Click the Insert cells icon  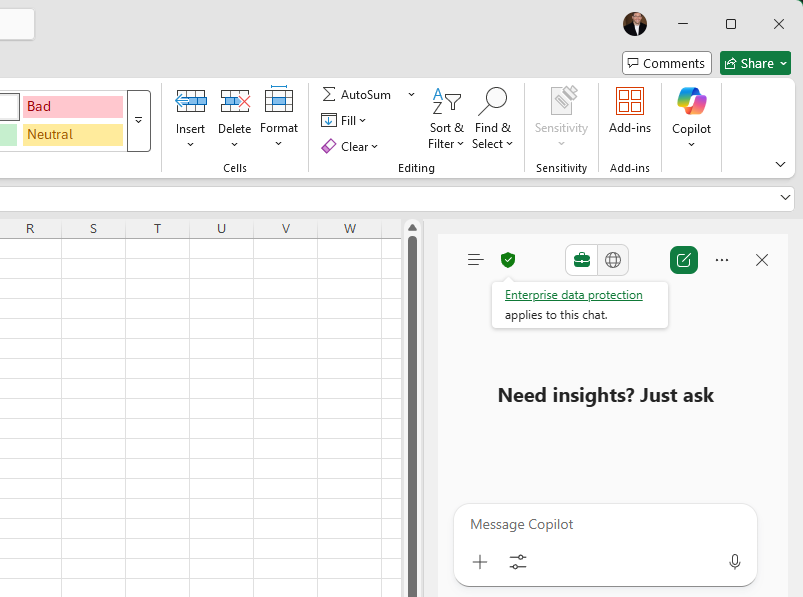coord(190,101)
